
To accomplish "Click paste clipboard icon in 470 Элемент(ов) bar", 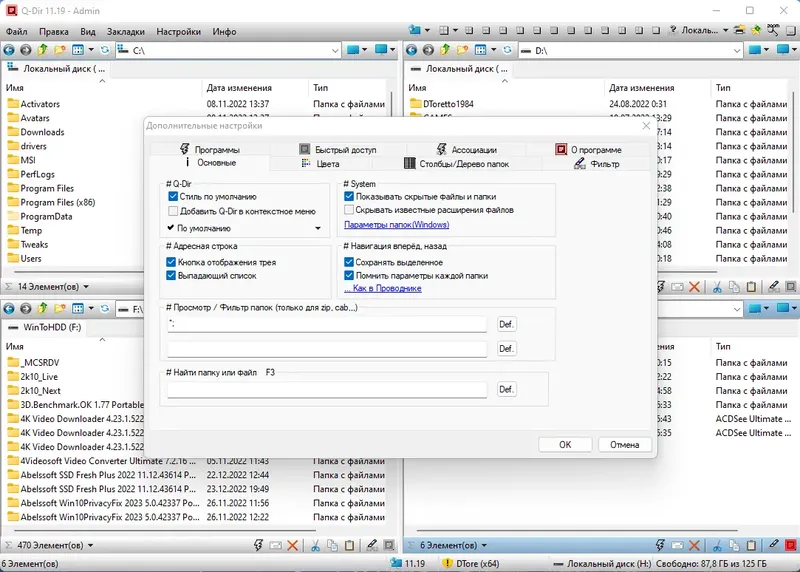I will tap(349, 545).
